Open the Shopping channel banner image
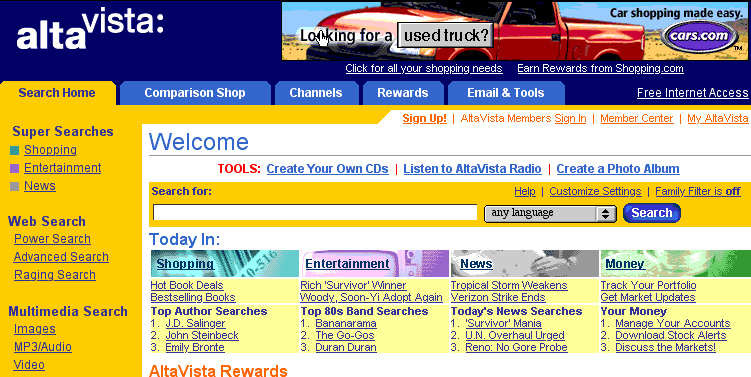This screenshot has height=377, width=751. [225, 263]
